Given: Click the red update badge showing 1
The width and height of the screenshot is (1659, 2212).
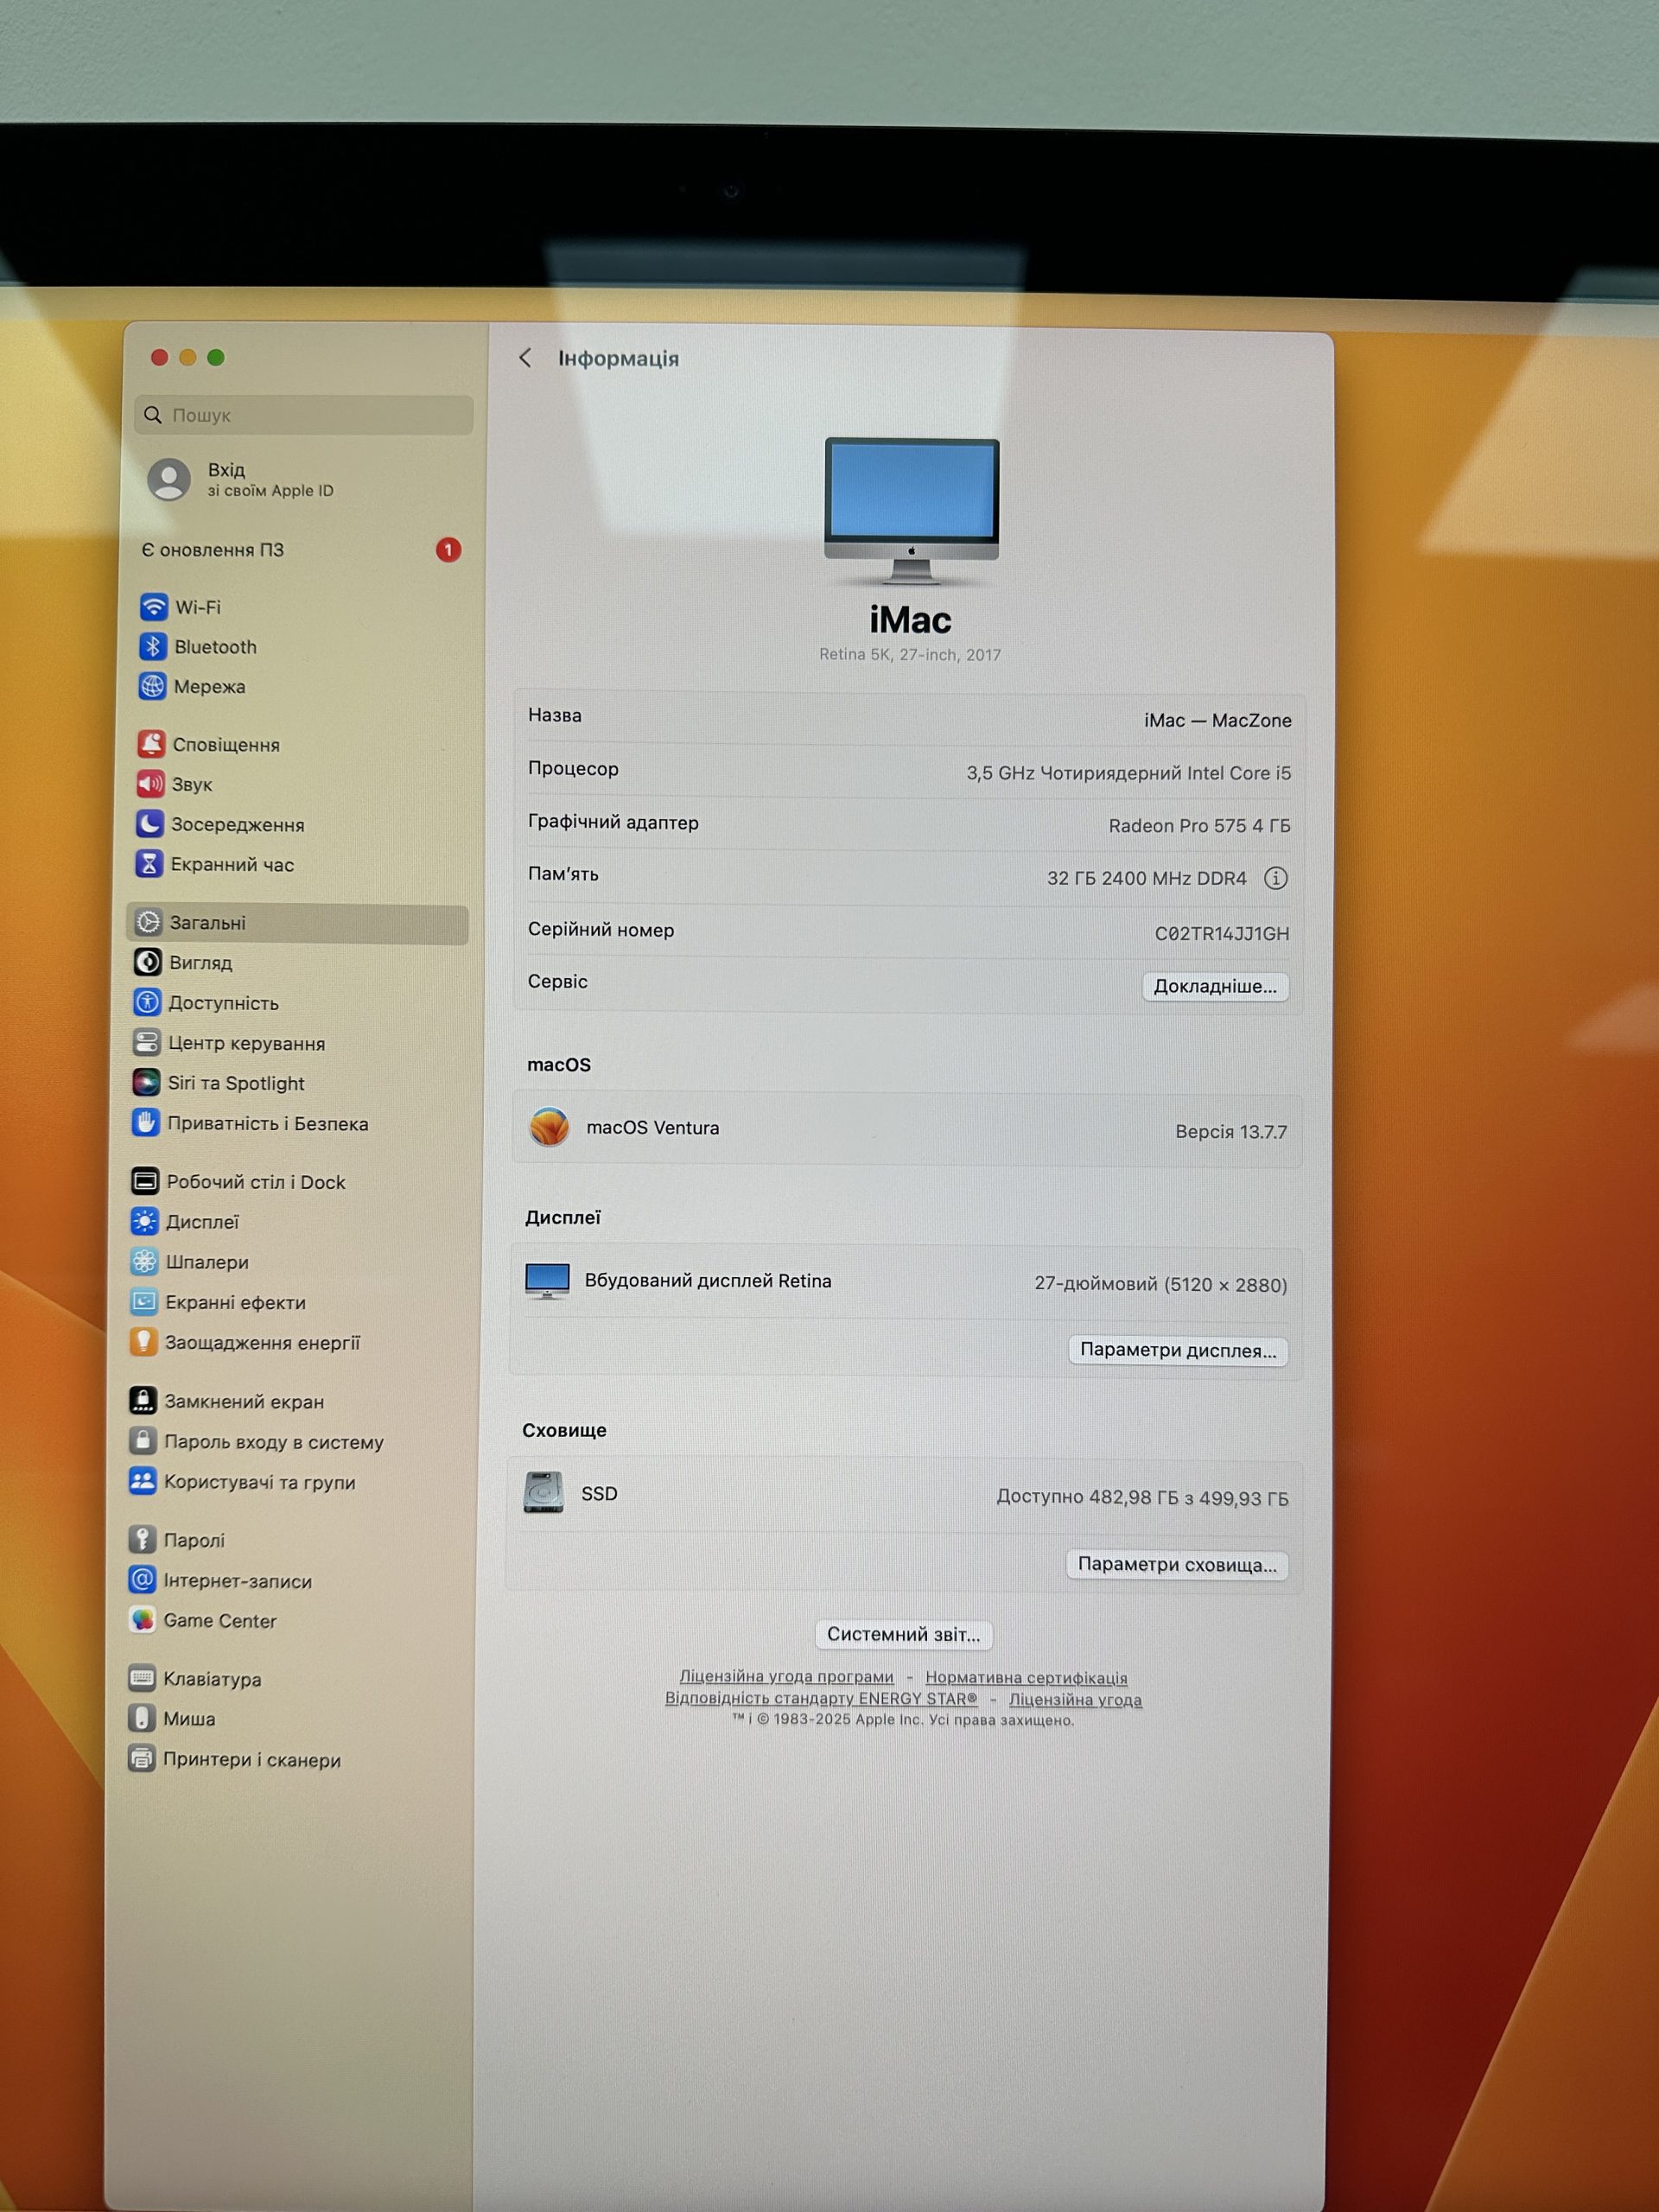Looking at the screenshot, I should [x=448, y=549].
